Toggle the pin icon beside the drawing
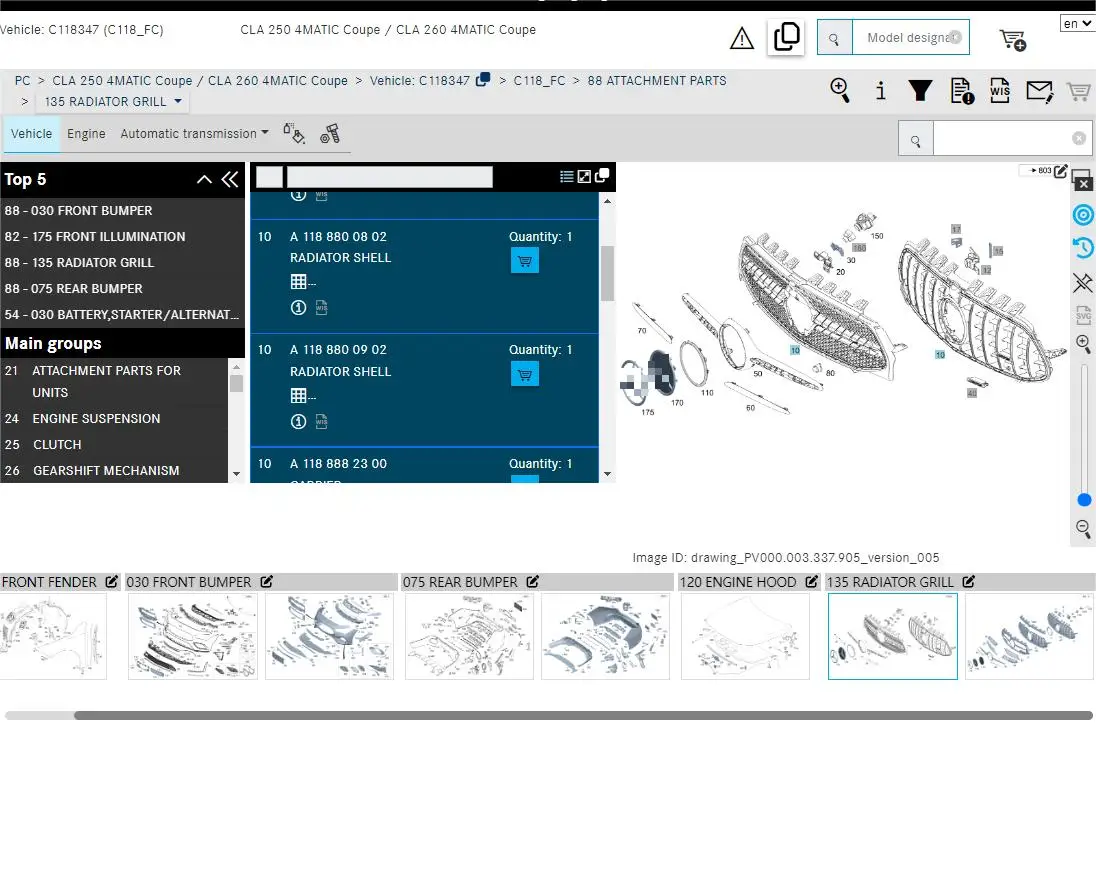 click(1083, 282)
